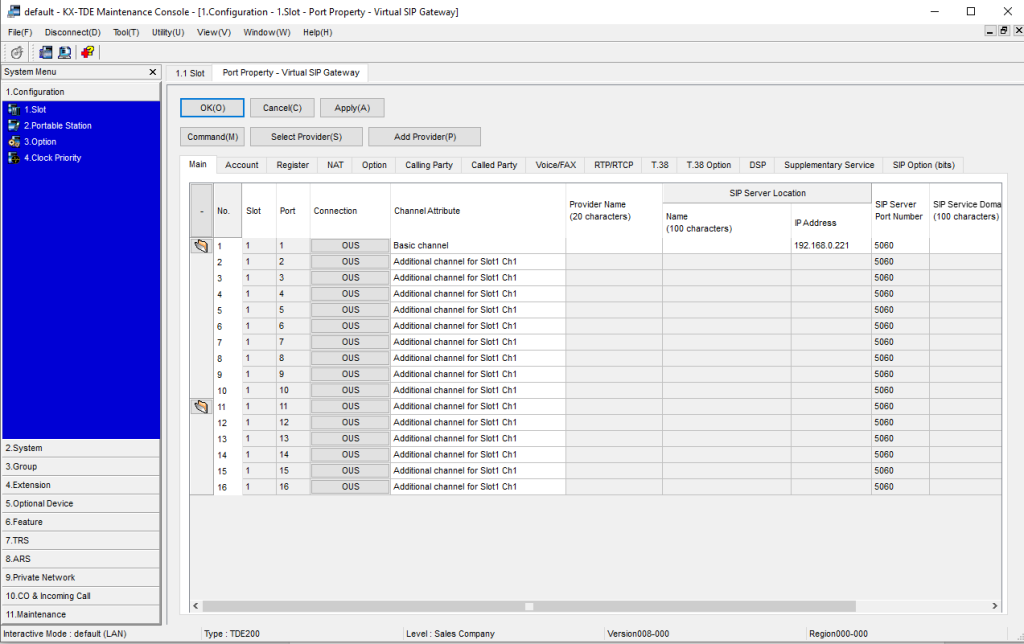Click the Apply(A) button

(x=352, y=108)
